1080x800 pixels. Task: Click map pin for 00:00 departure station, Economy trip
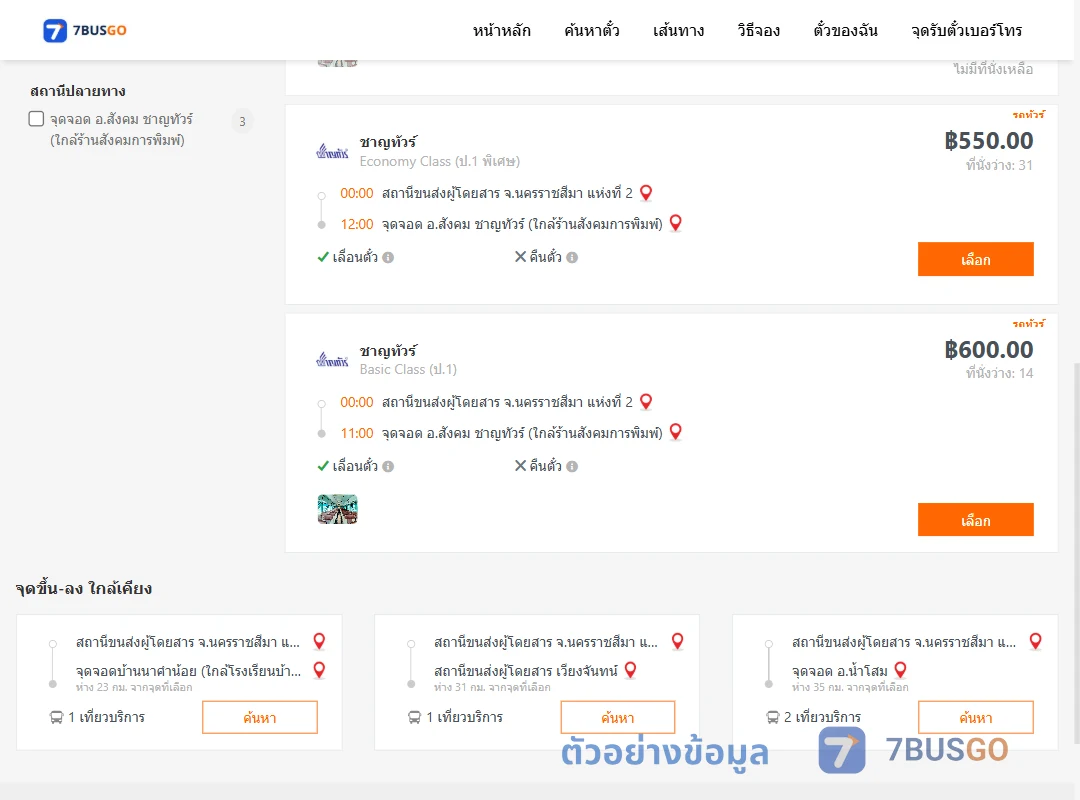[x=646, y=193]
